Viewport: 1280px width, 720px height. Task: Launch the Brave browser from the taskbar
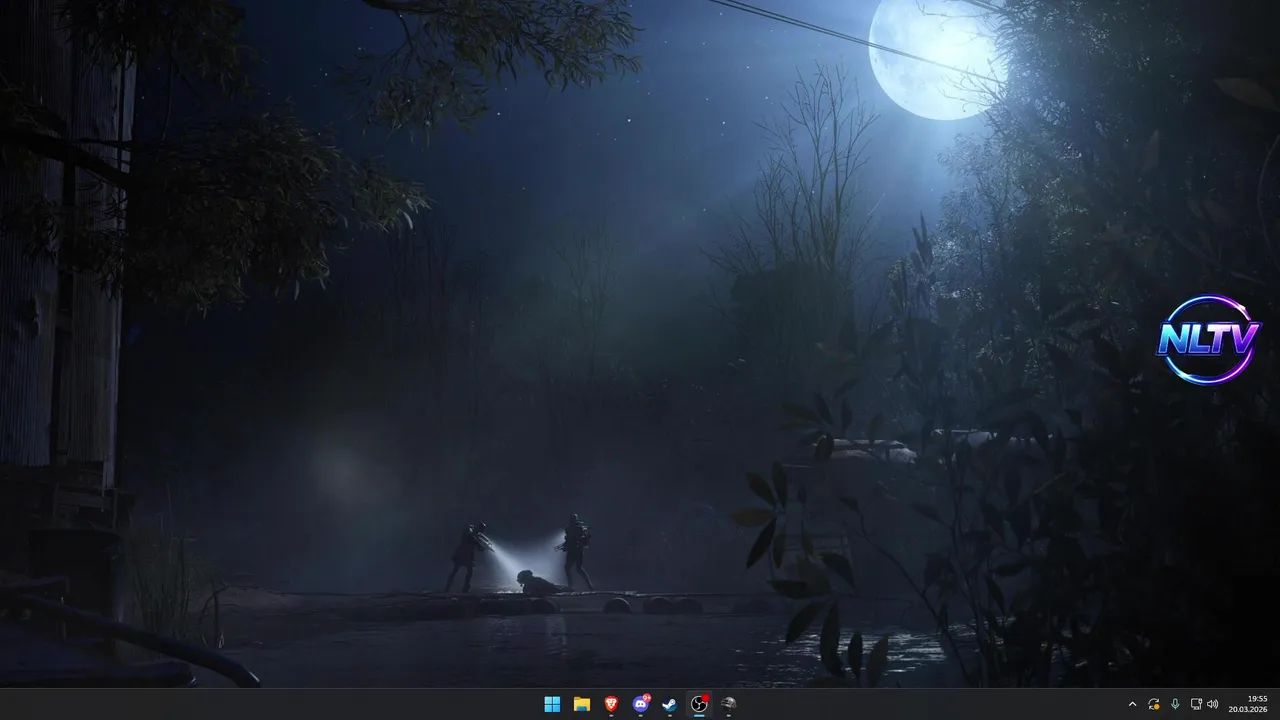(611, 704)
